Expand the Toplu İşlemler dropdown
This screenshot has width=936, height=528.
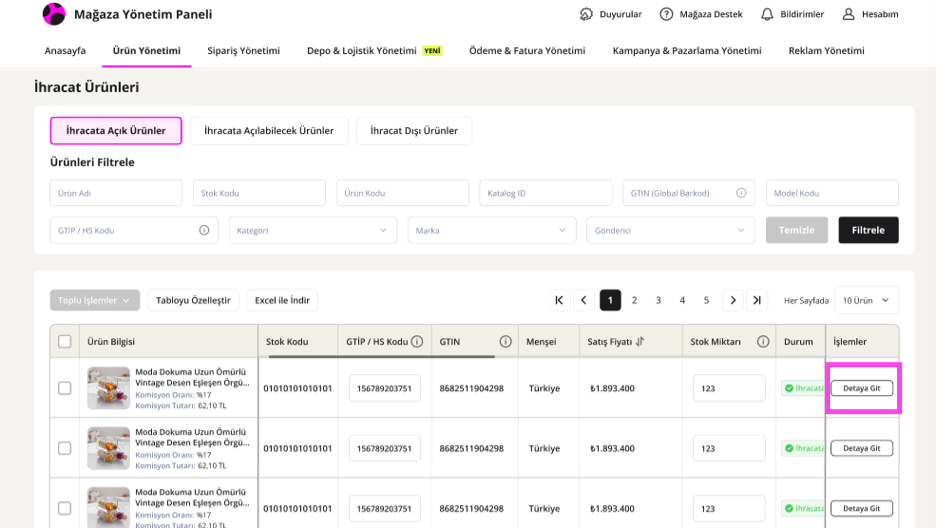pos(95,300)
